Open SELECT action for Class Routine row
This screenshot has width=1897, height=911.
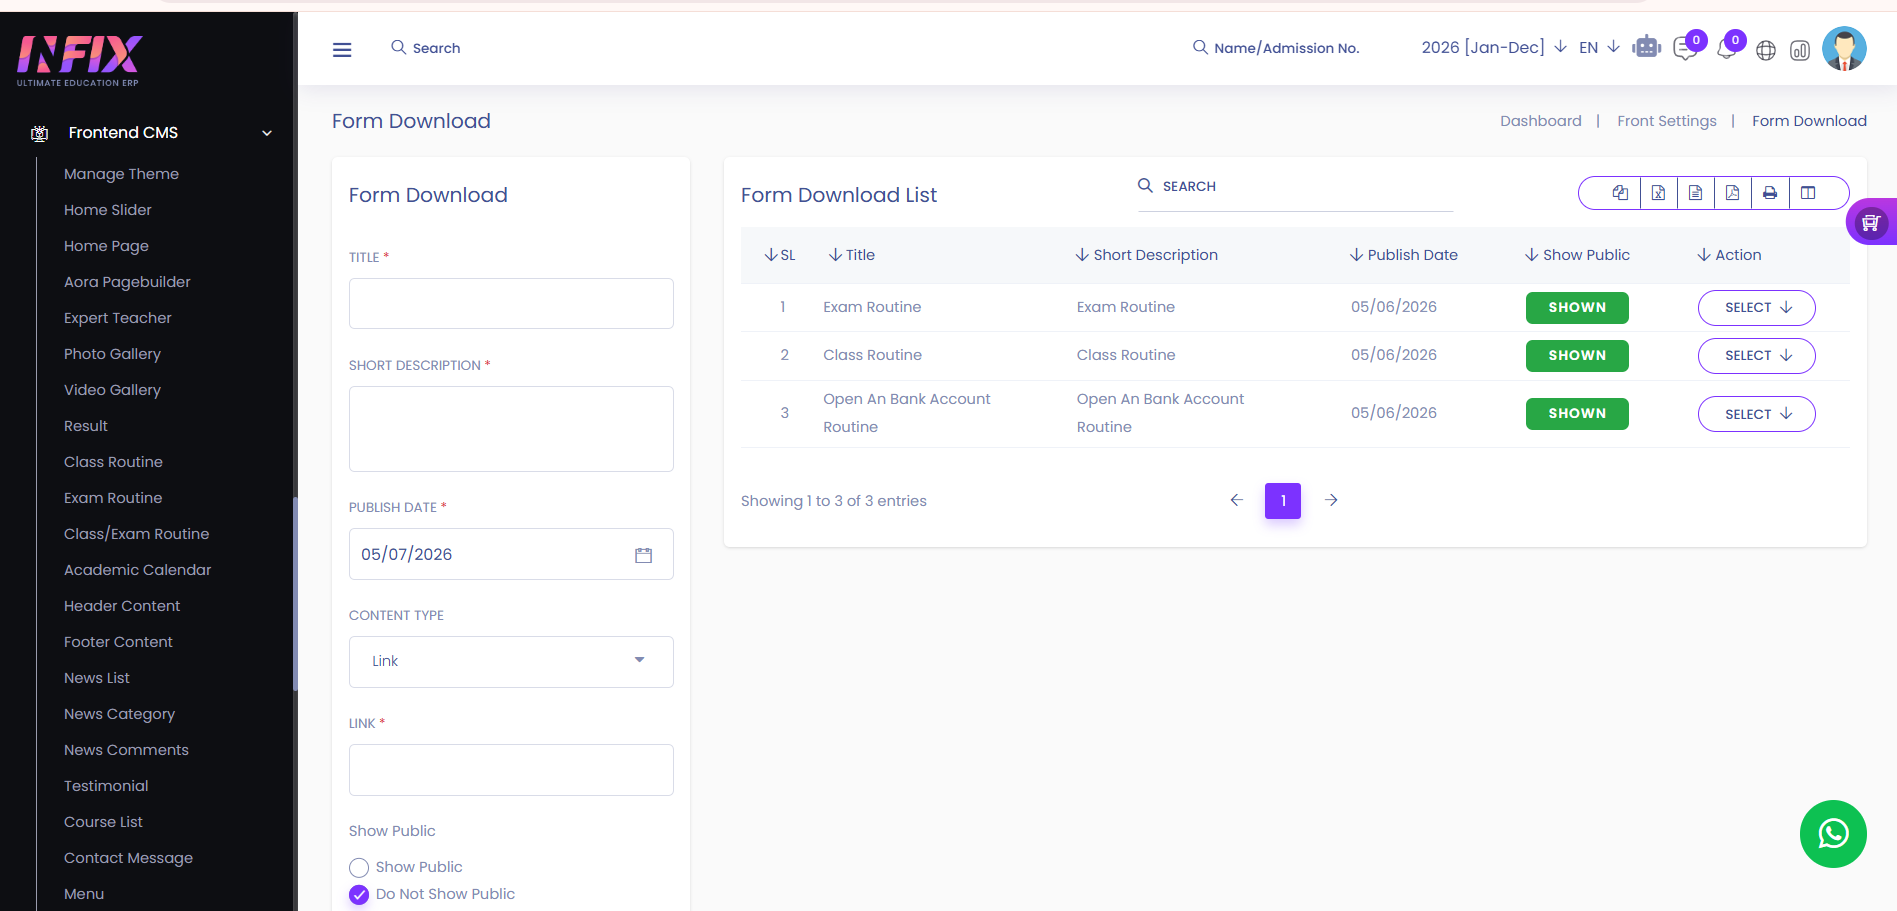tap(1757, 356)
